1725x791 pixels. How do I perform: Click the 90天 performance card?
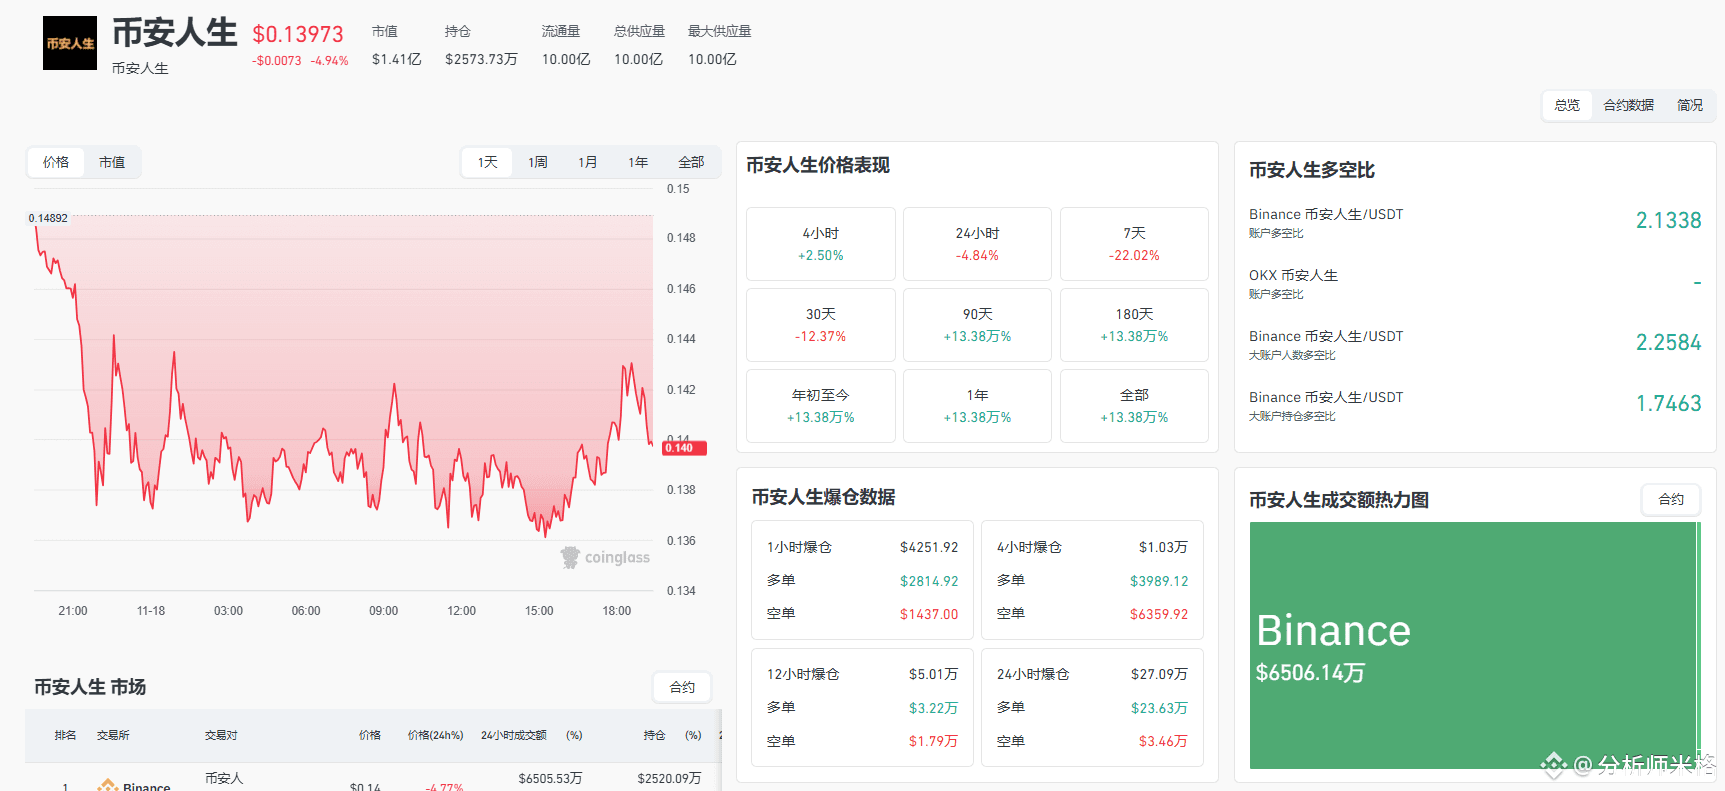coord(977,325)
